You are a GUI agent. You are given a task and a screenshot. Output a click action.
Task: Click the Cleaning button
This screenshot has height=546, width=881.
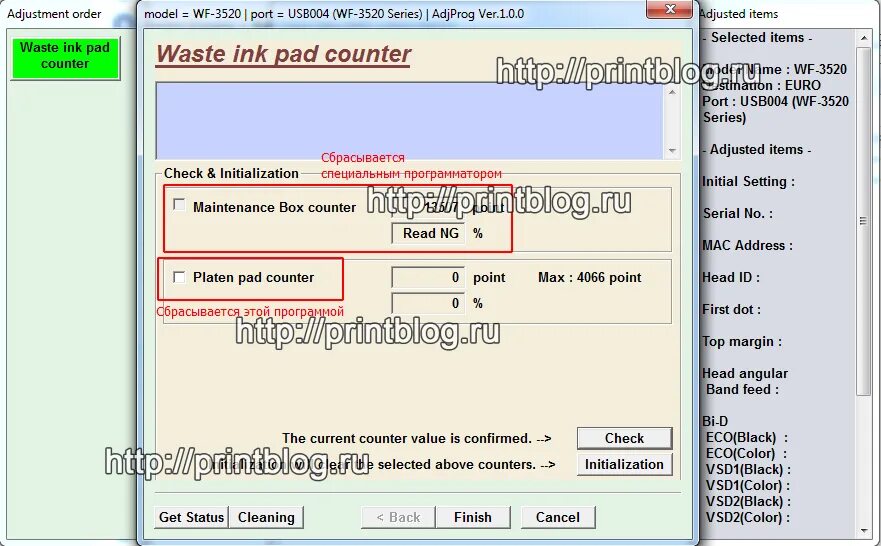pyautogui.click(x=266, y=517)
